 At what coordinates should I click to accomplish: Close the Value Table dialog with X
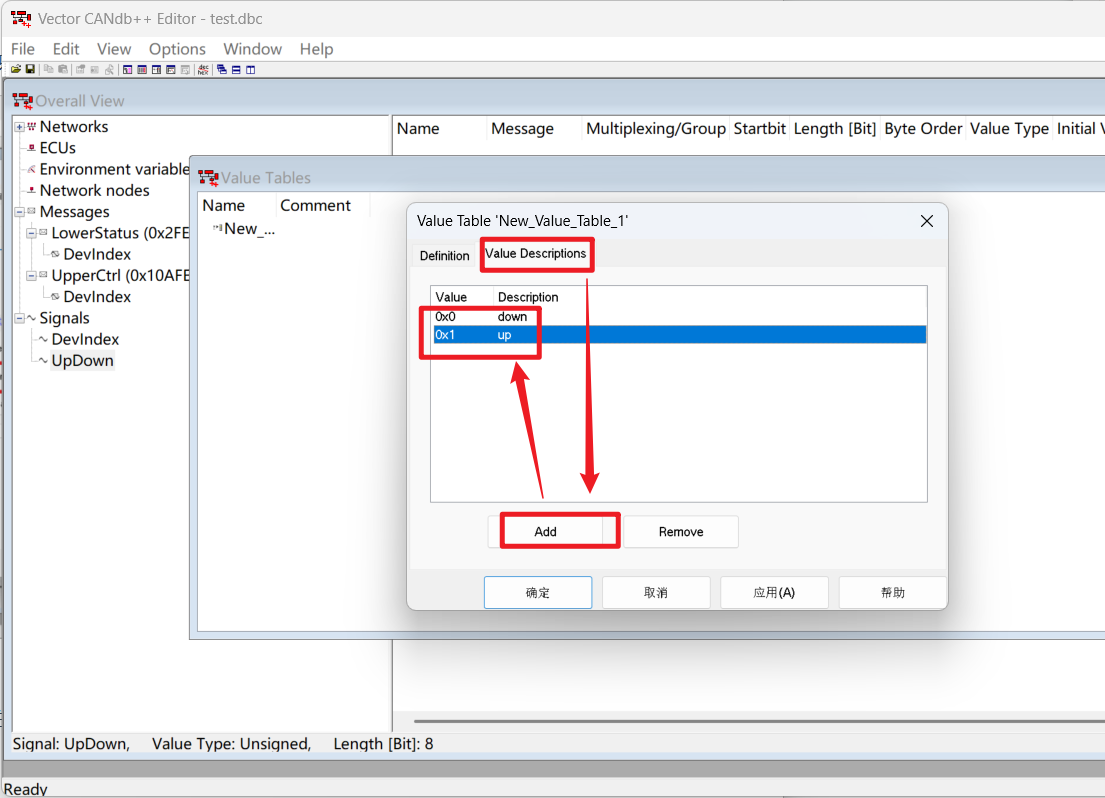pos(926,221)
